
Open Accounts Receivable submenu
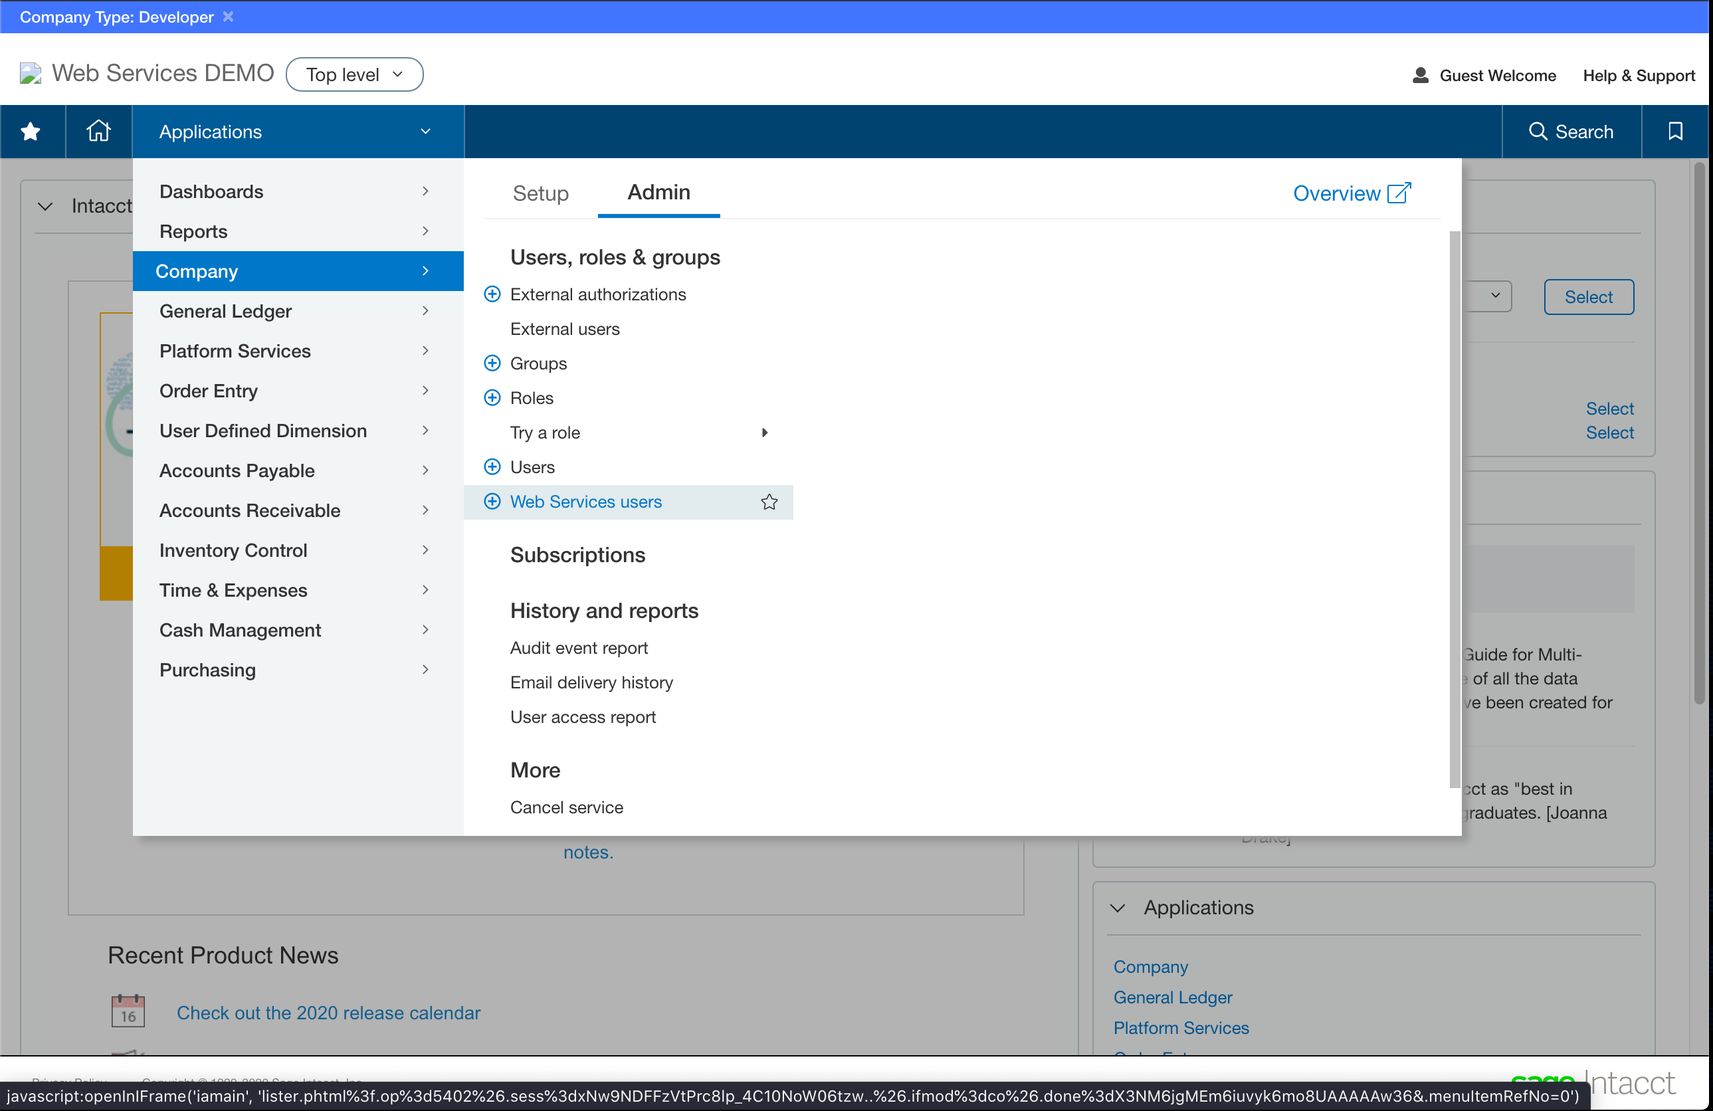(298, 511)
